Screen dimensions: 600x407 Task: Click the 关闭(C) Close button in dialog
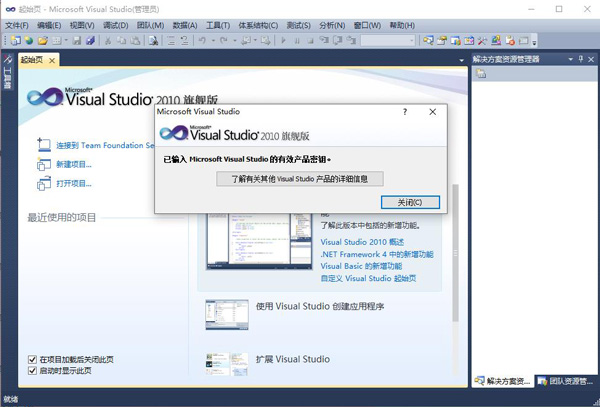click(x=410, y=202)
